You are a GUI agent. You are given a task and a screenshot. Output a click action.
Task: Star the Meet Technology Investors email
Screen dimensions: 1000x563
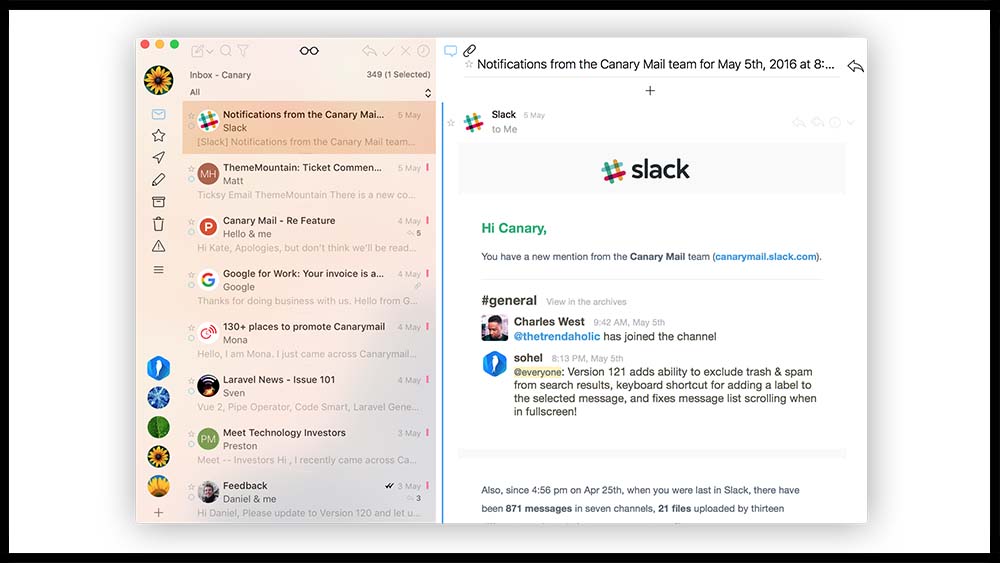(x=191, y=433)
